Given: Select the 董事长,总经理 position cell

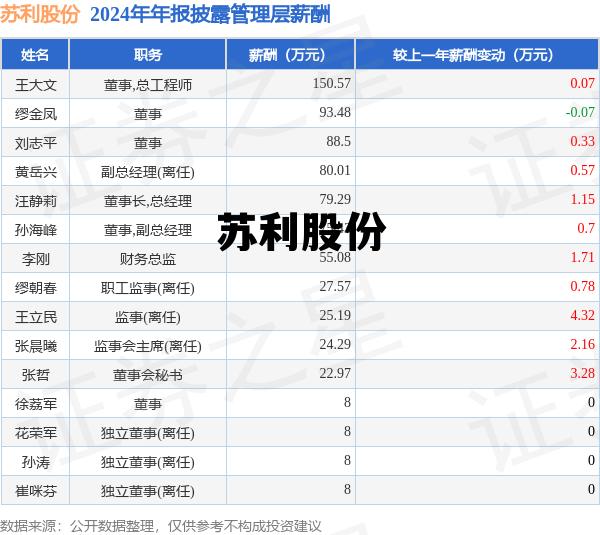Looking at the screenshot, I should tap(148, 201).
